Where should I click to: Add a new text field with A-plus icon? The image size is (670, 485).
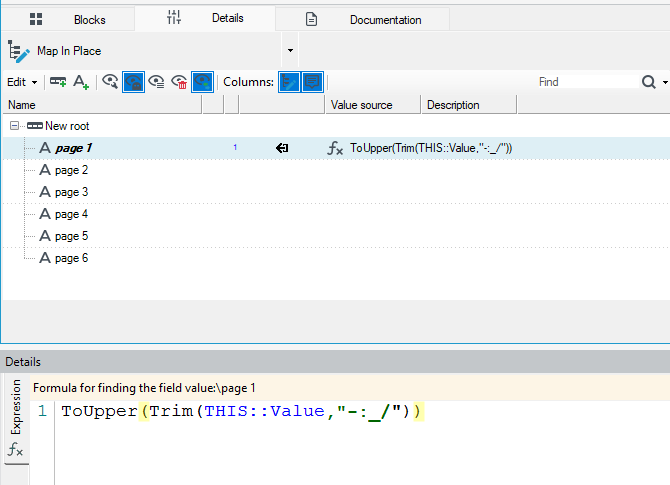[x=81, y=82]
